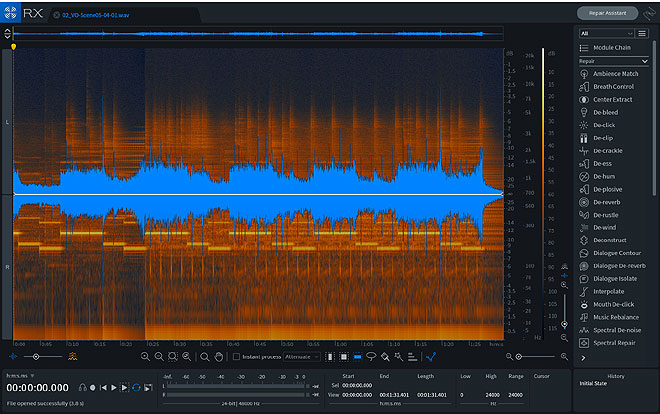Click Find Similar harmonics tool icon
Image resolution: width=660 pixels, height=414 pixels.
coord(412,357)
